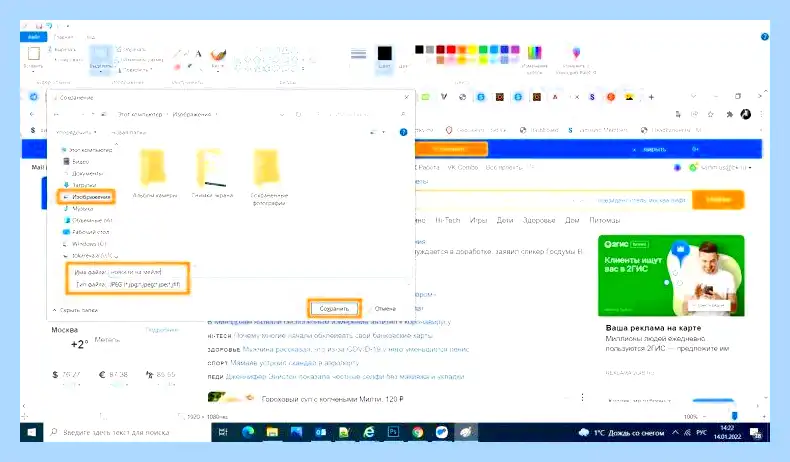Screen dimensions: 790x462
Task: Click the Paint zoom slider handle
Action: [x=735, y=416]
